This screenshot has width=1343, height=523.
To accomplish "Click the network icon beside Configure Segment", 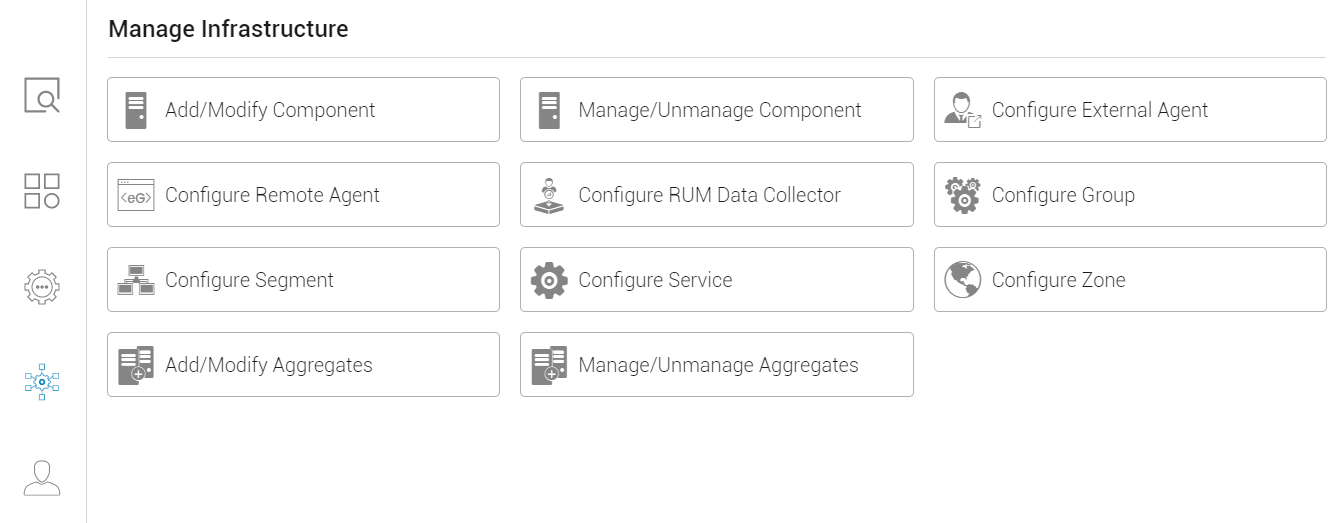I will [136, 280].
